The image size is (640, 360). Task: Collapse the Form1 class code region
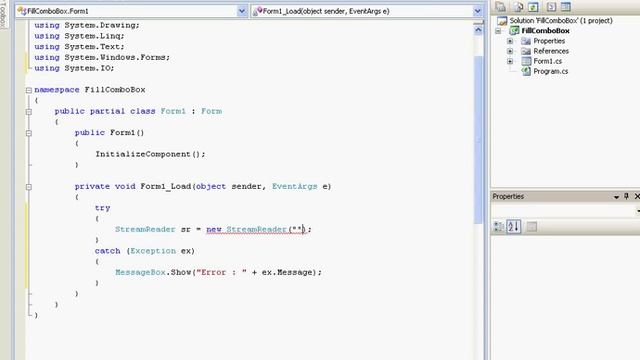click(x=29, y=111)
